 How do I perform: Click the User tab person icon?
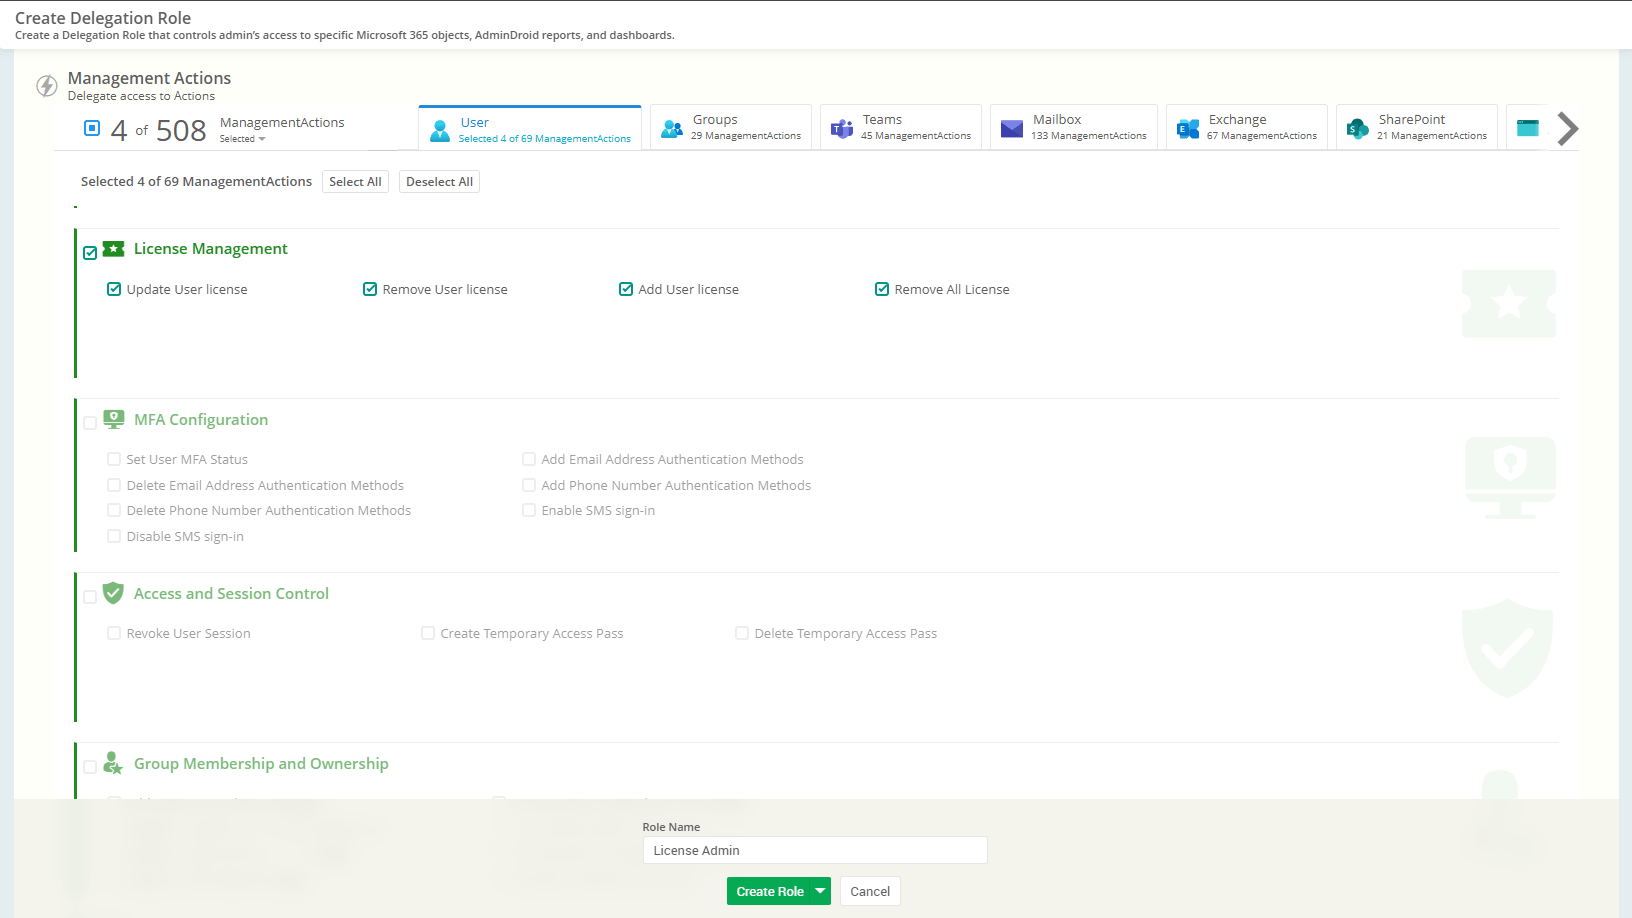coord(440,131)
